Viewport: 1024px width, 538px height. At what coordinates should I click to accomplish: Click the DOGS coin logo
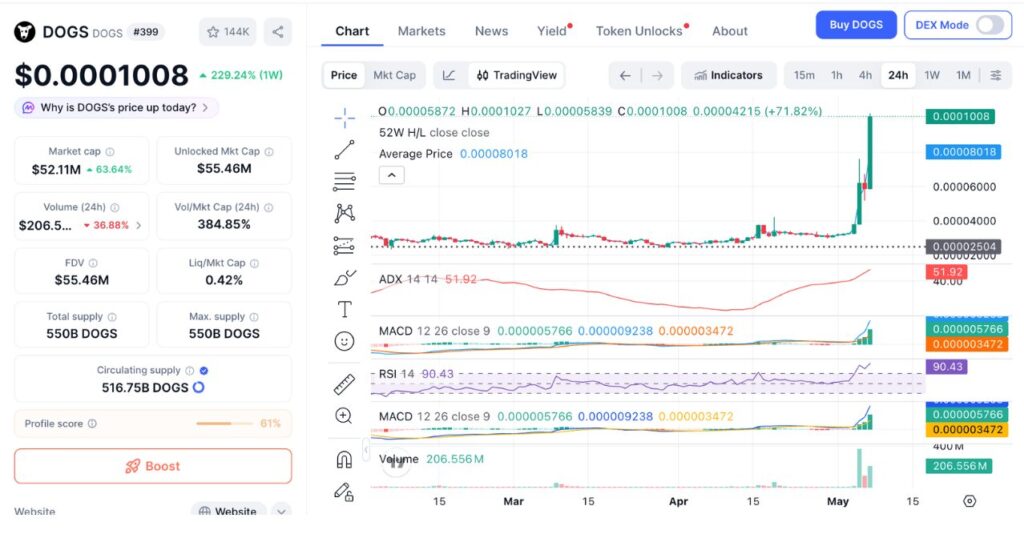click(x=25, y=31)
